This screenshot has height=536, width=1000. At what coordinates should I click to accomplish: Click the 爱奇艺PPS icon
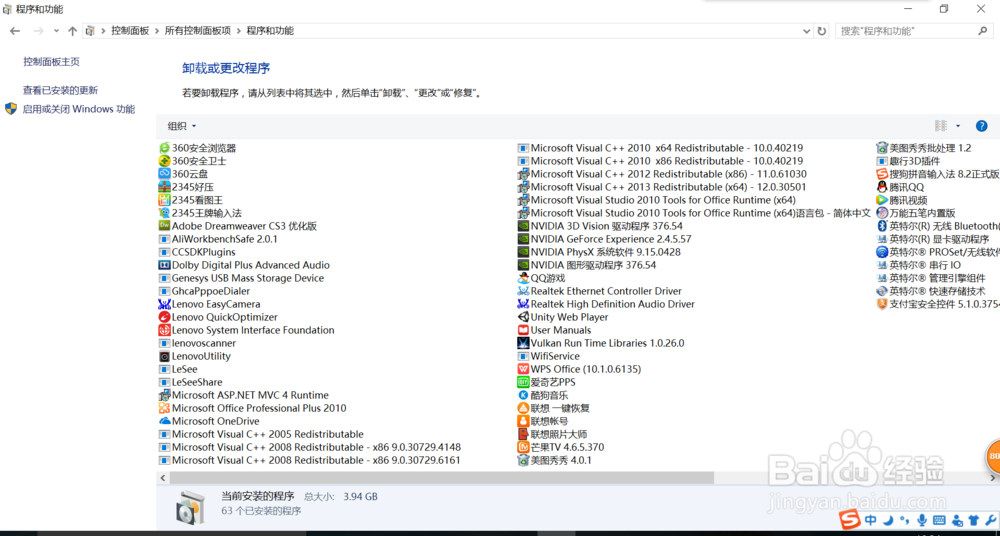tap(523, 382)
